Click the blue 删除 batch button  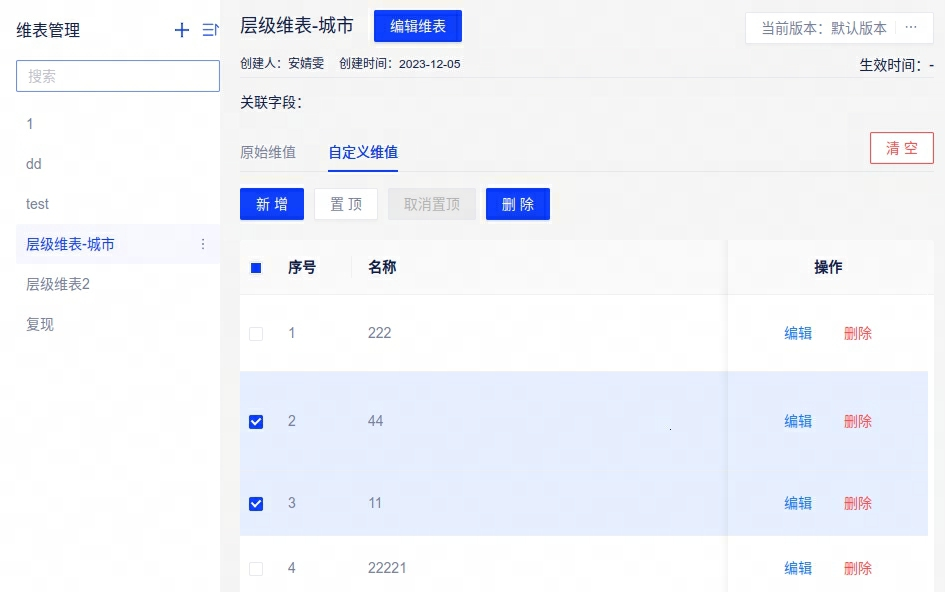(518, 204)
